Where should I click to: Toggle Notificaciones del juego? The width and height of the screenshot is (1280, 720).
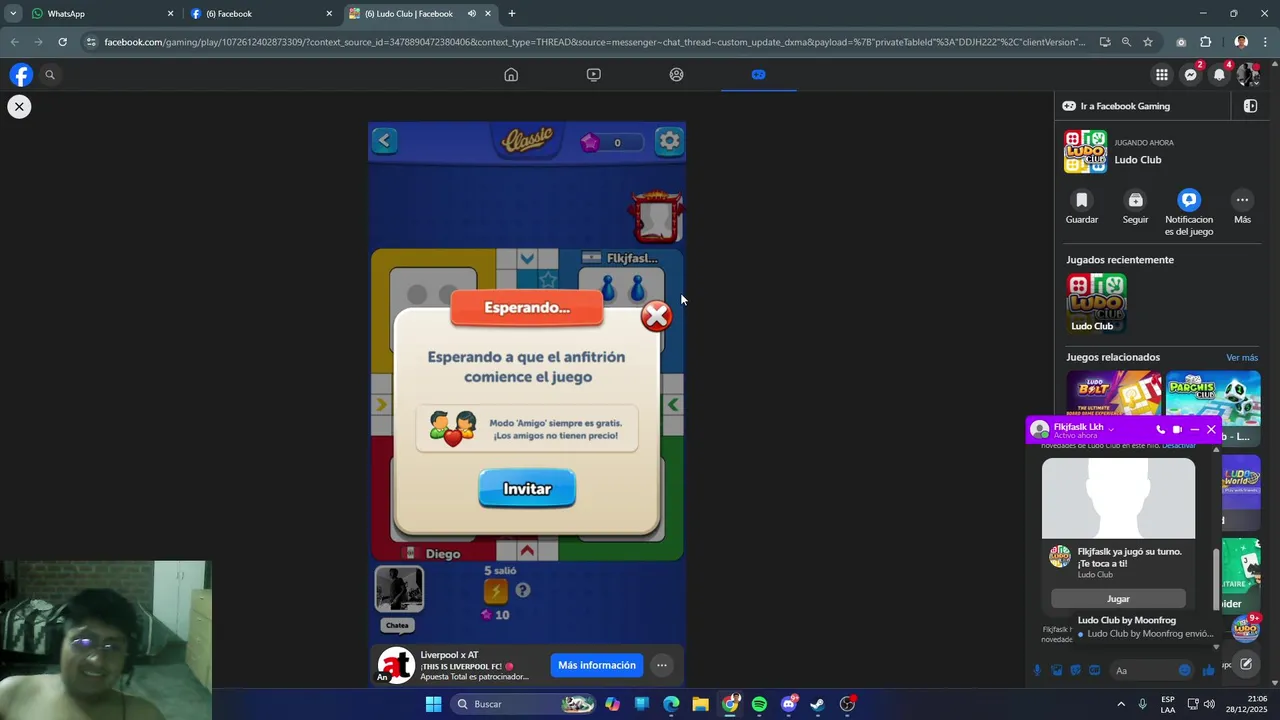[1188, 213]
